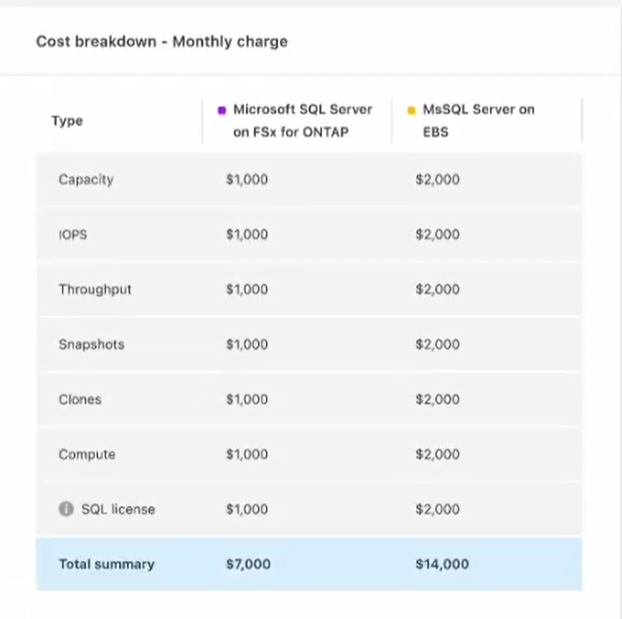This screenshot has height=619, width=622.
Task: Click the Compute cost under EBS column
Action: point(437,455)
